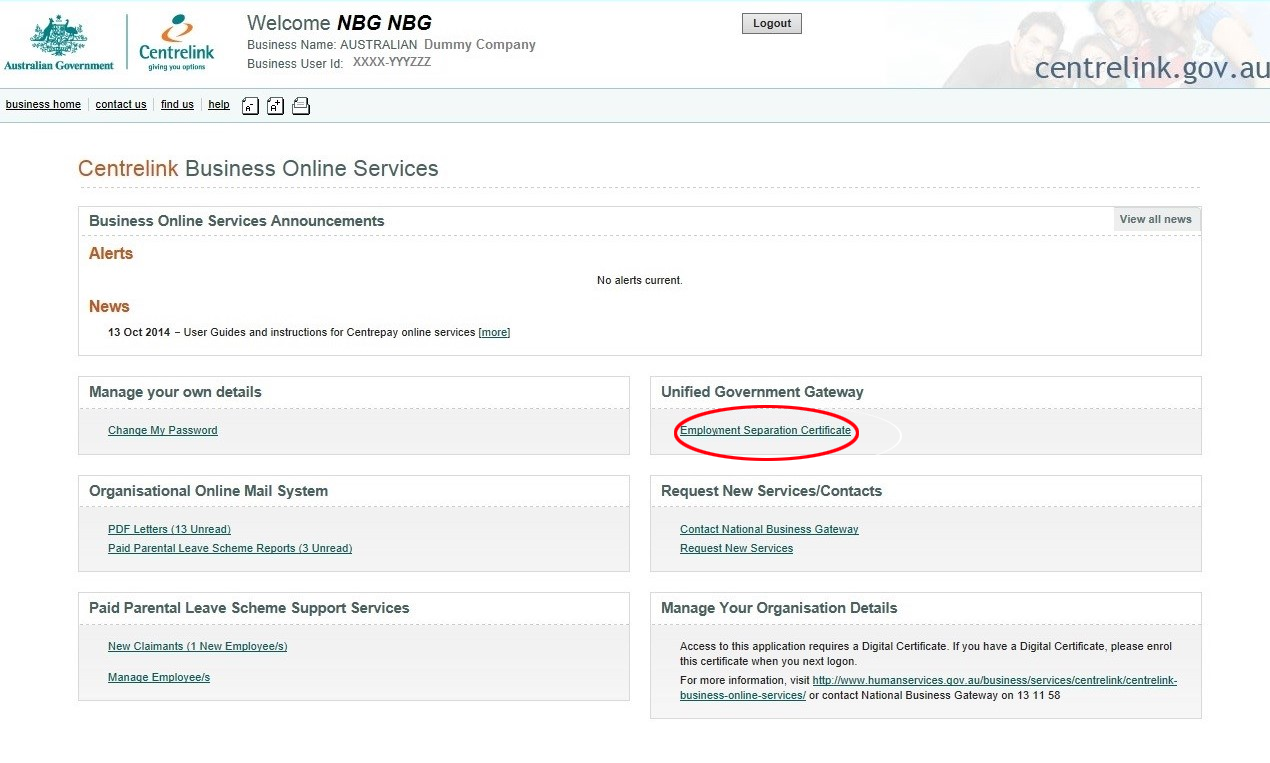Viewport: 1270px width, 763px height.
Task: Open the business home menu item
Action: tap(43, 104)
